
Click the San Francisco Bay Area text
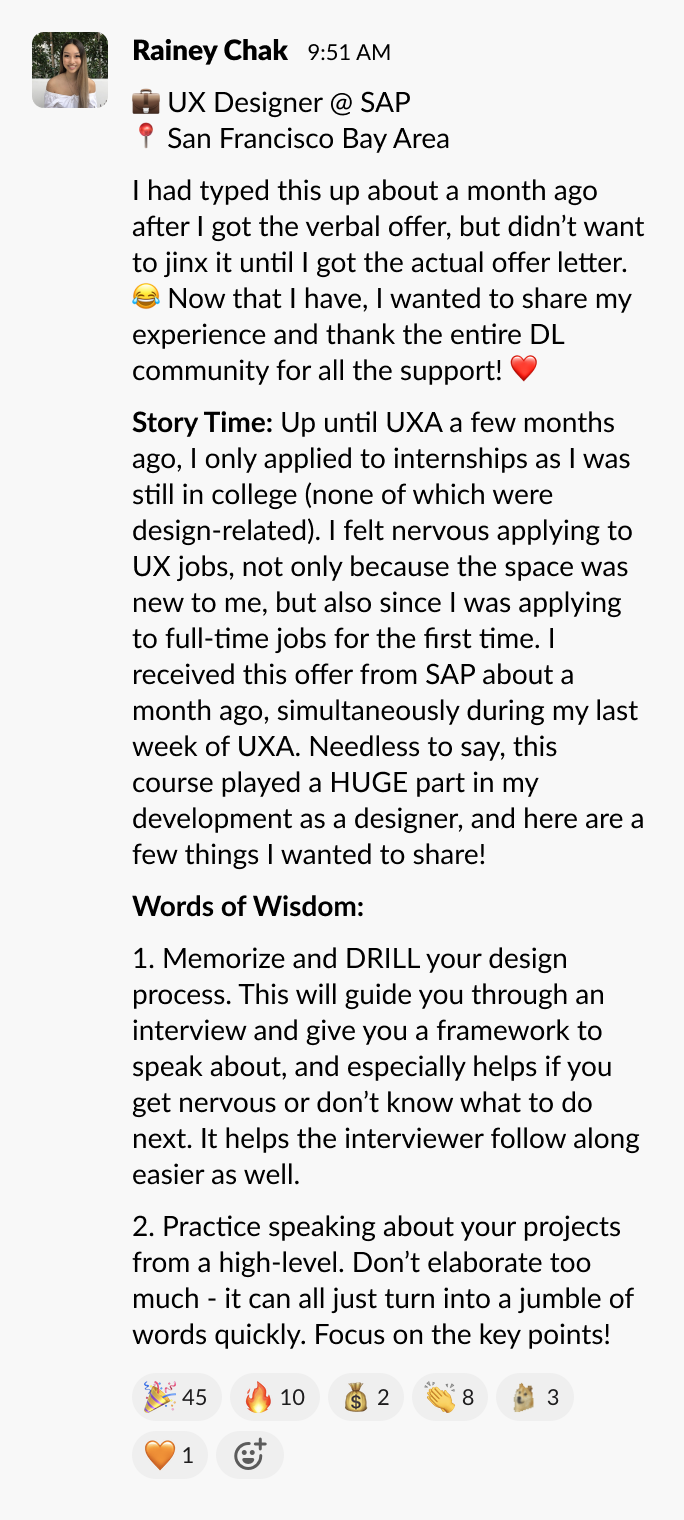click(308, 138)
